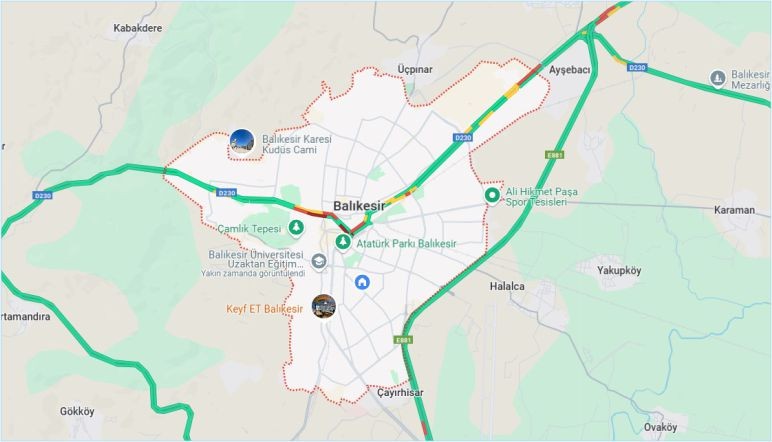Click the Çamlık Tepesi park pin icon
The image size is (772, 442).
point(296,227)
